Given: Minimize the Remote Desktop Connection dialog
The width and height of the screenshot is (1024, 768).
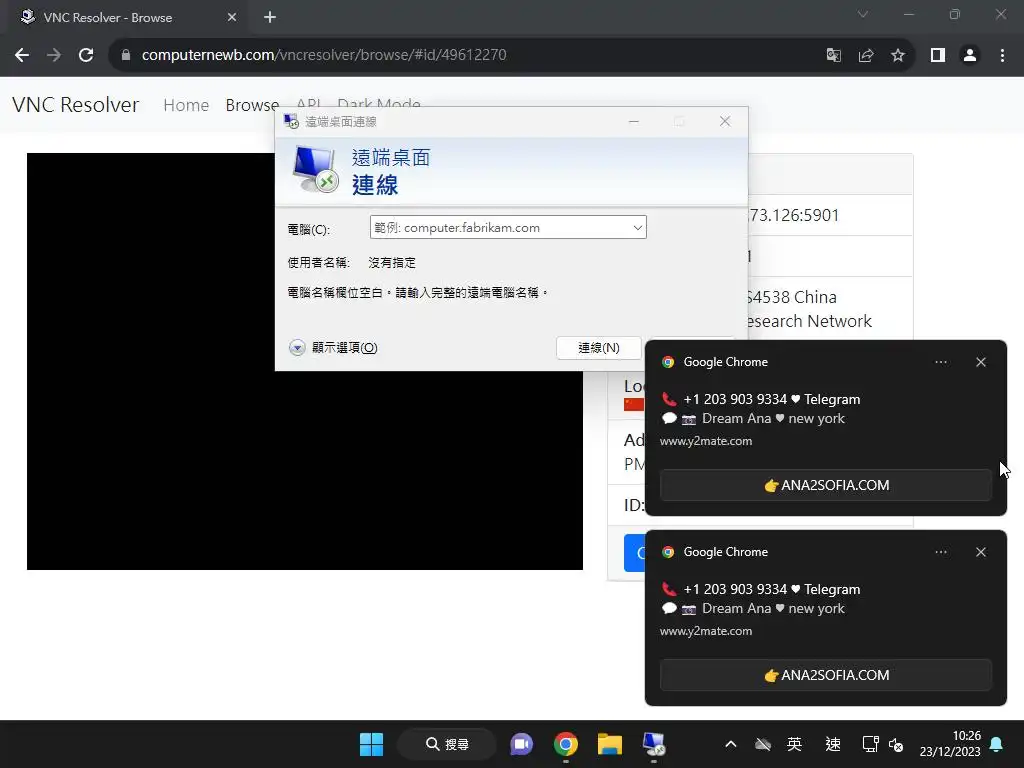Looking at the screenshot, I should (633, 121).
